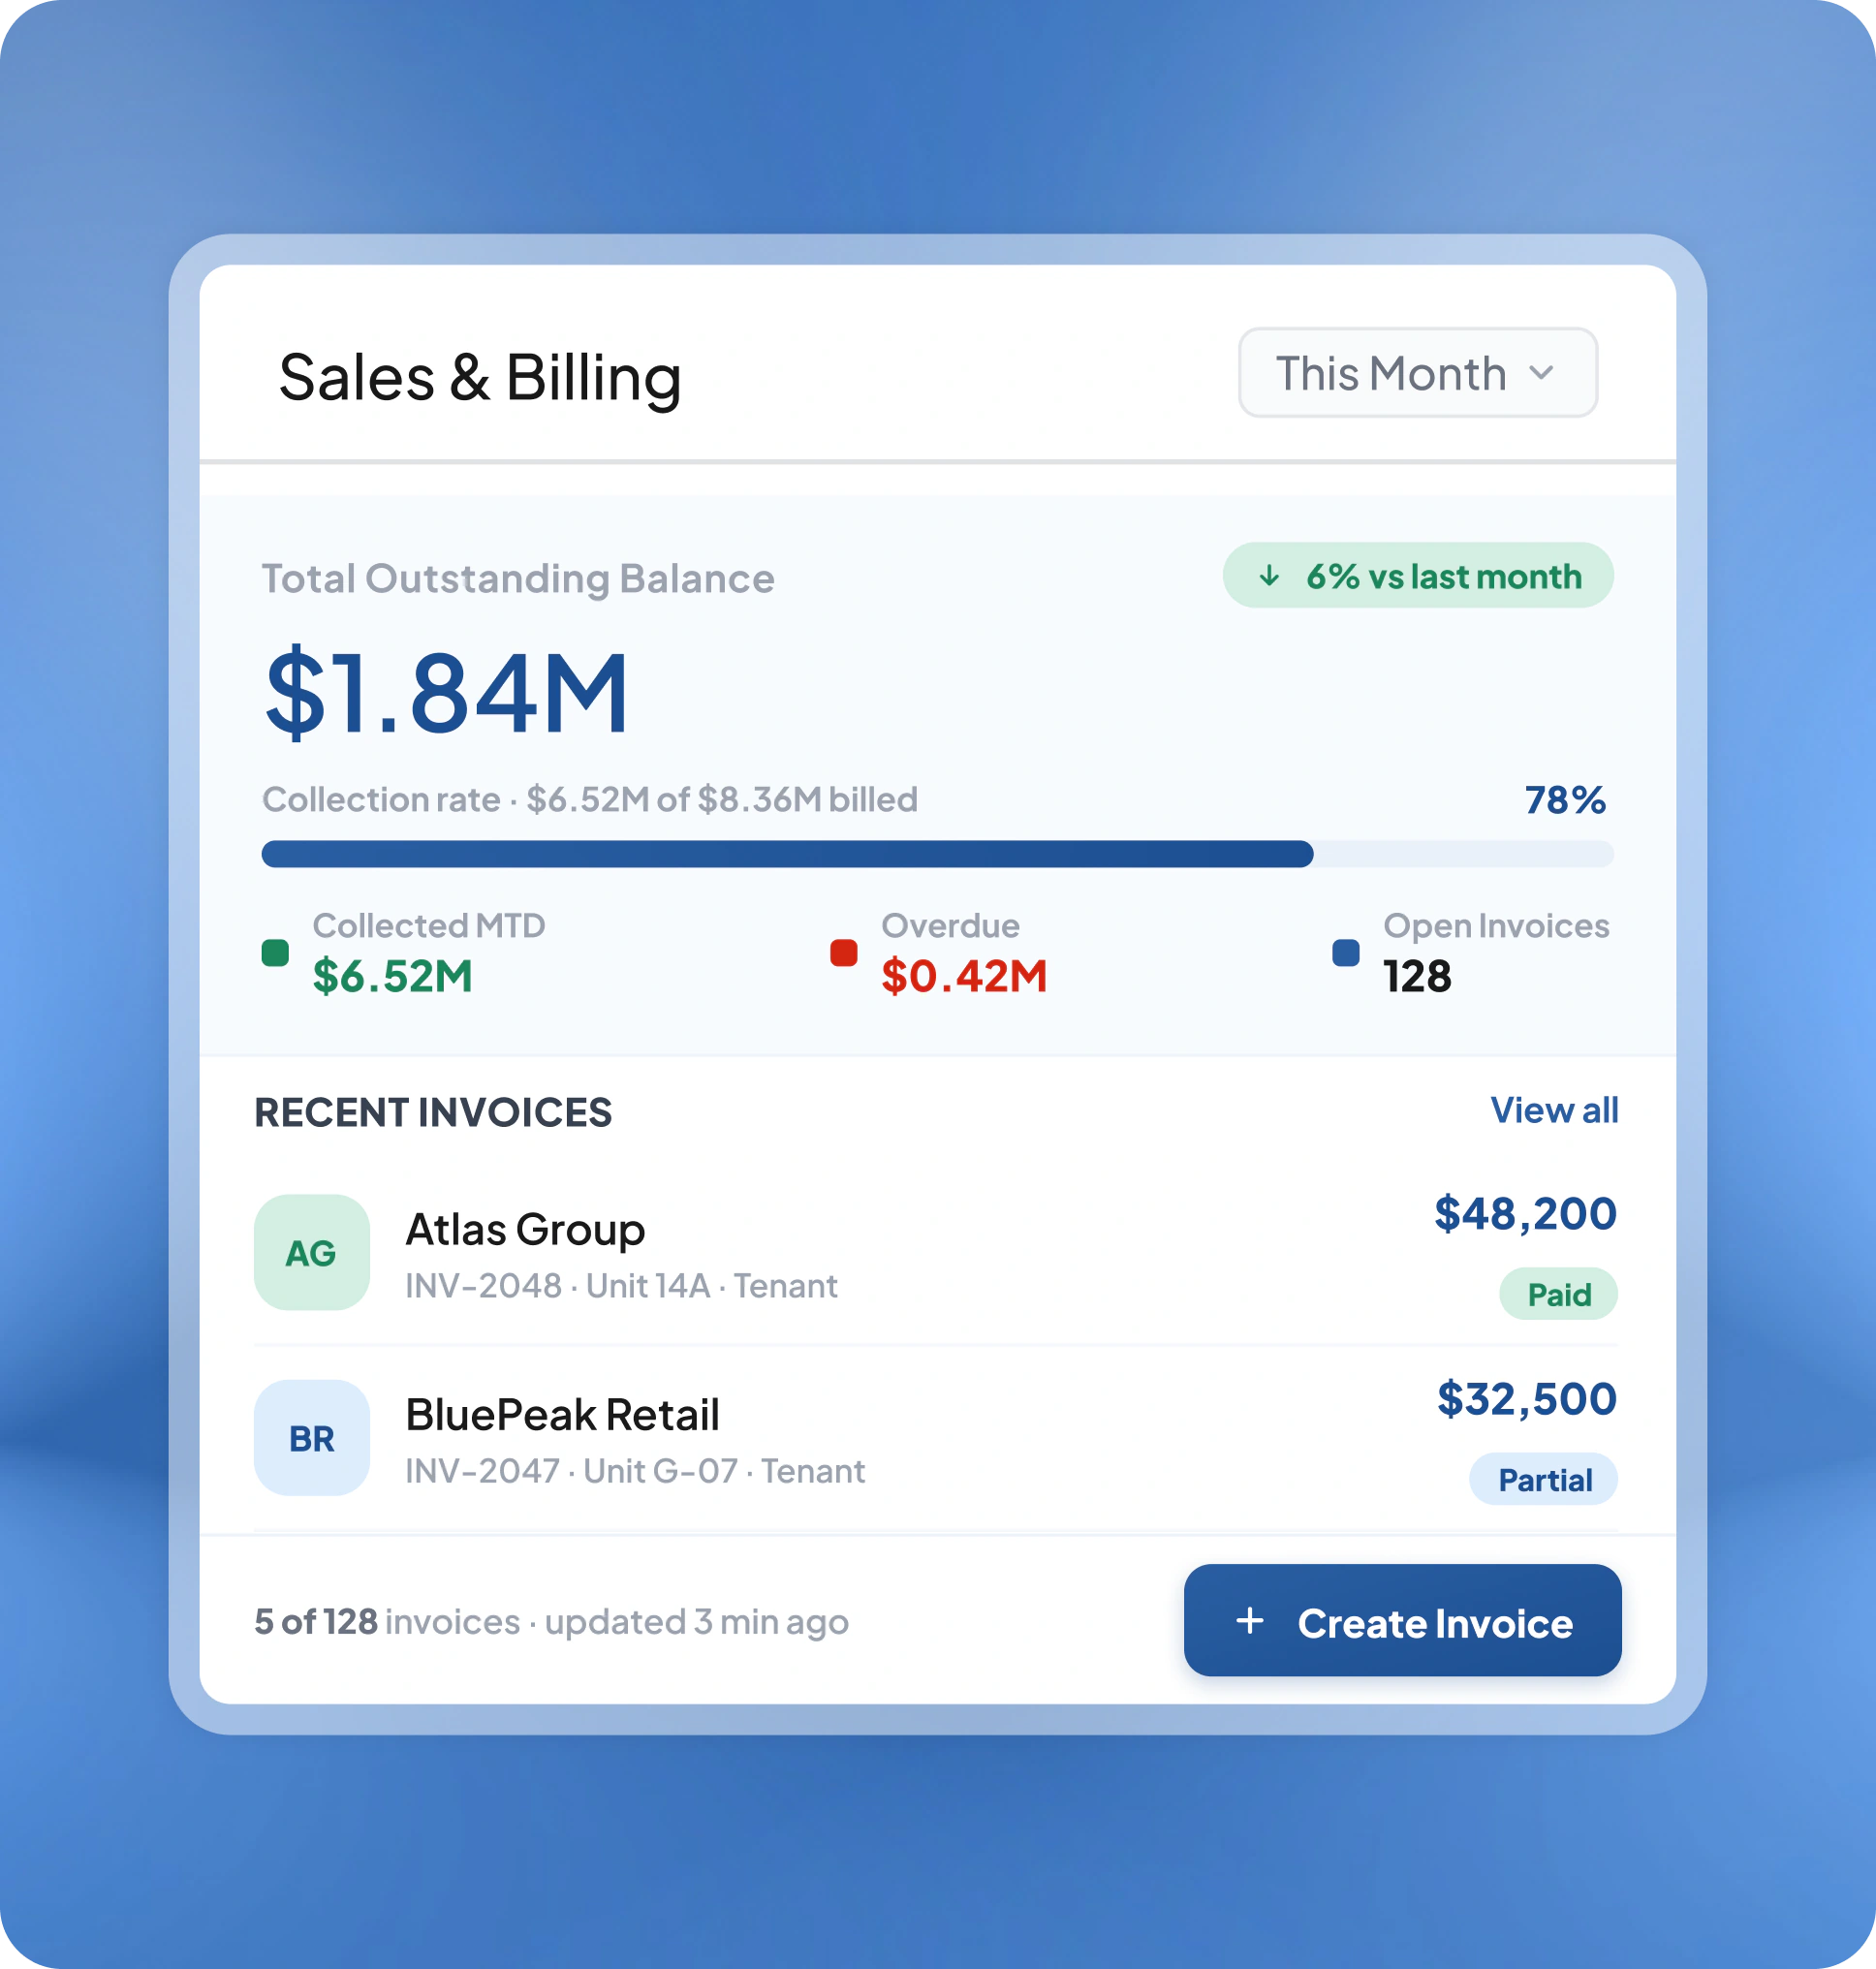Click the down arrow icon in trend badge

click(x=1269, y=576)
